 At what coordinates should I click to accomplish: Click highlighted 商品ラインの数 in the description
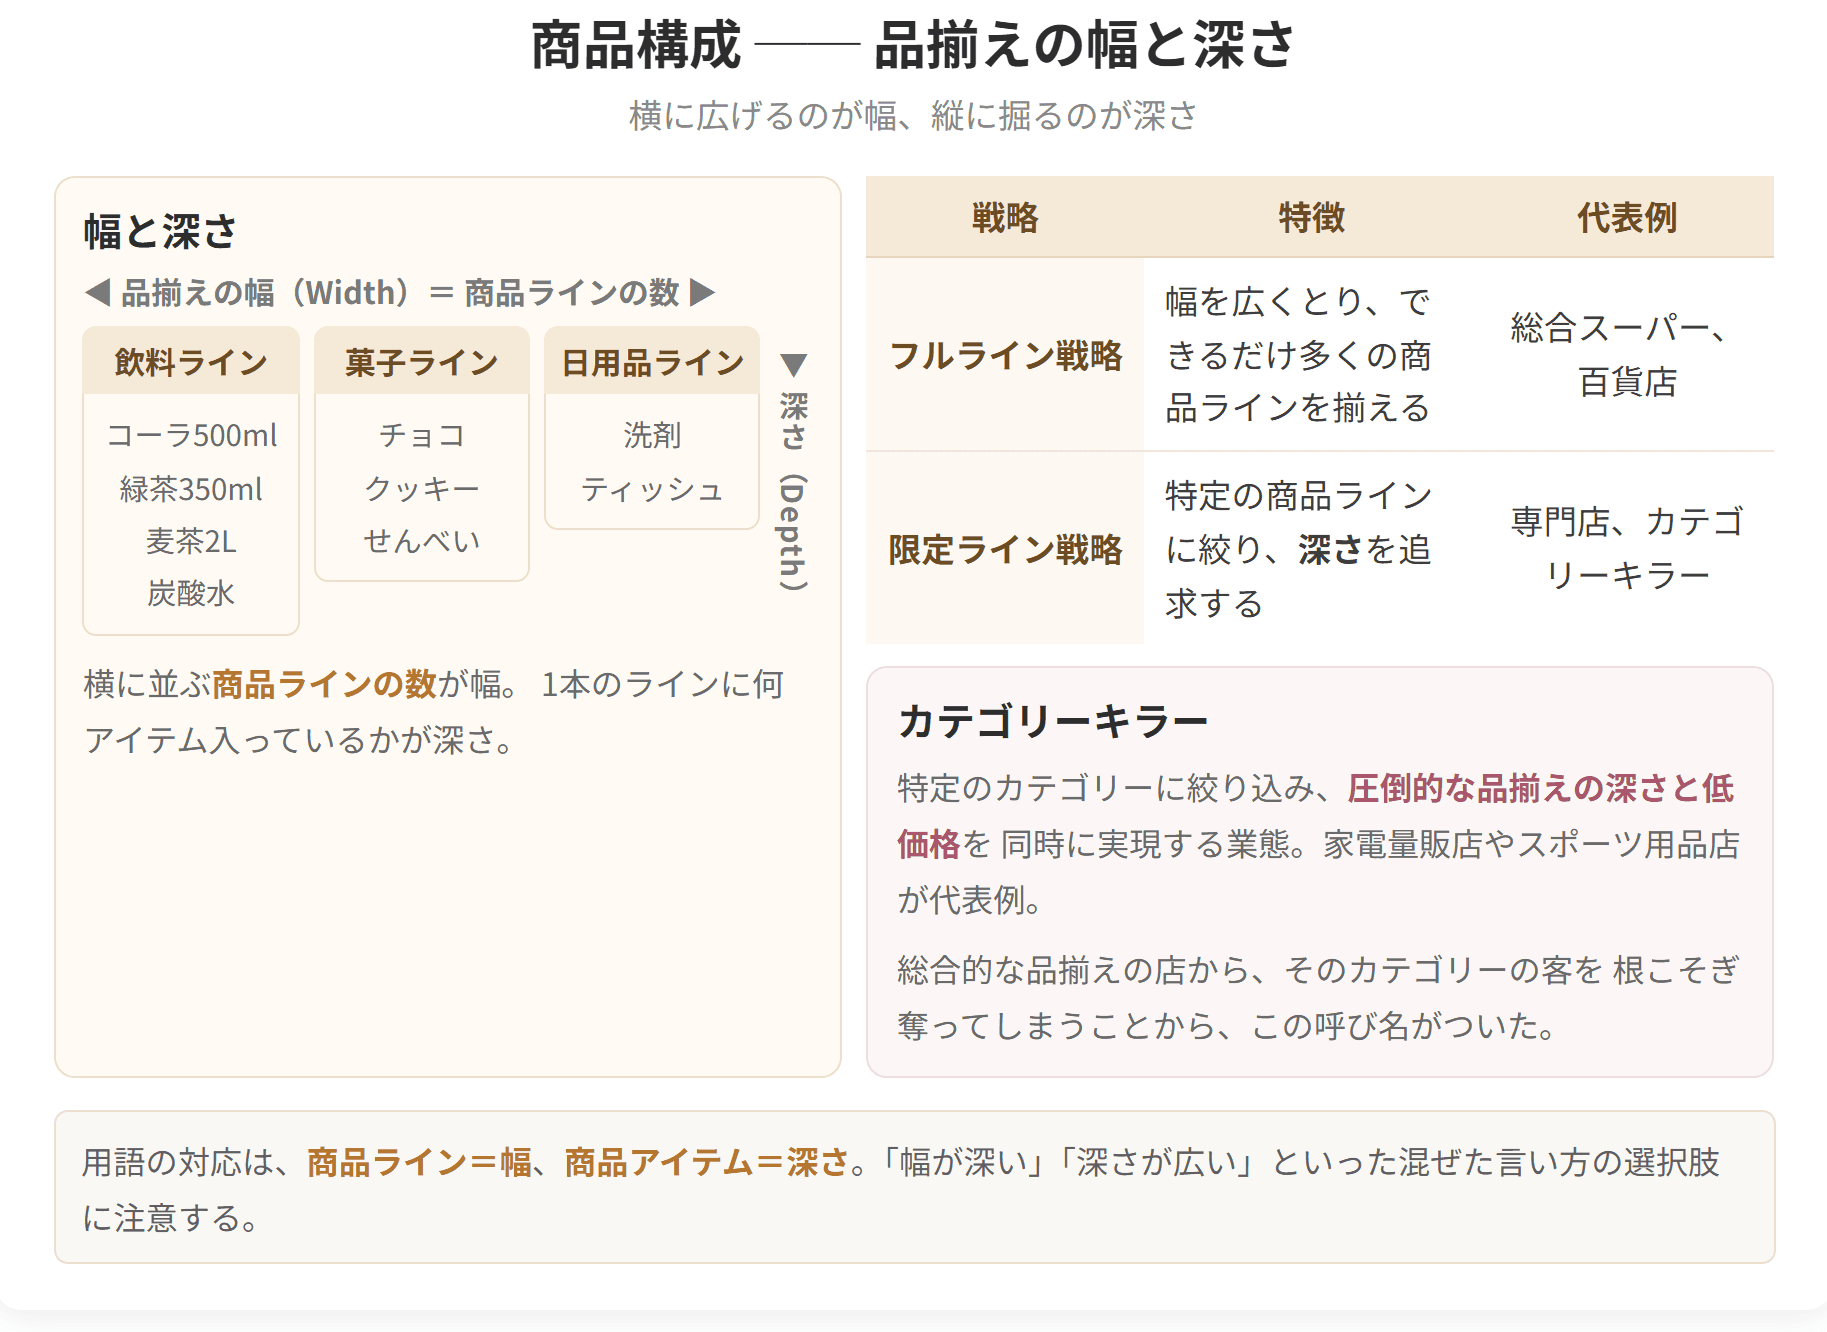point(324,684)
